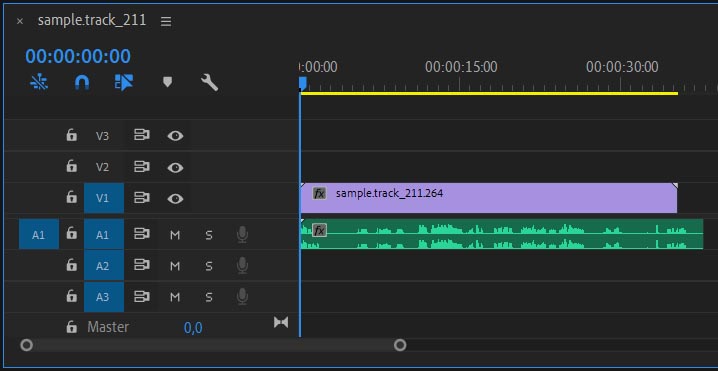Mute audio track A2

175,266
